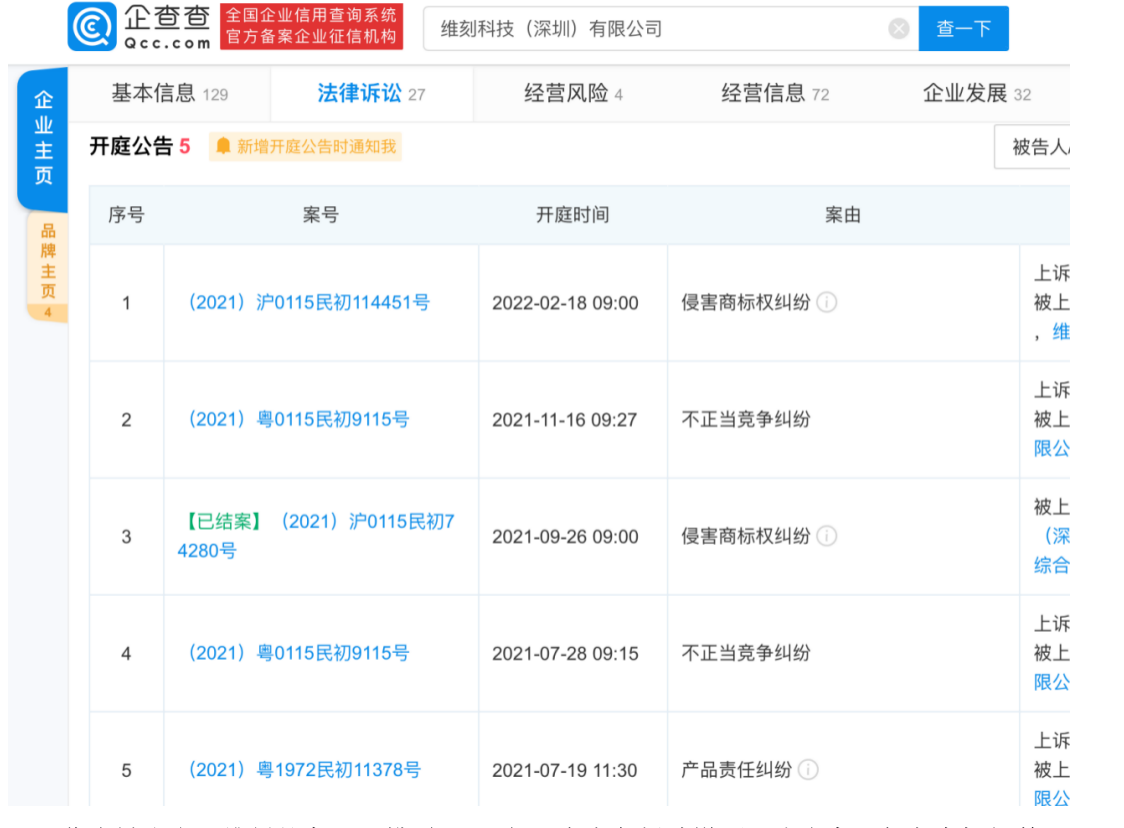Select hearing time 2021-11-16 09:27
The image size is (1124, 828).
[564, 420]
